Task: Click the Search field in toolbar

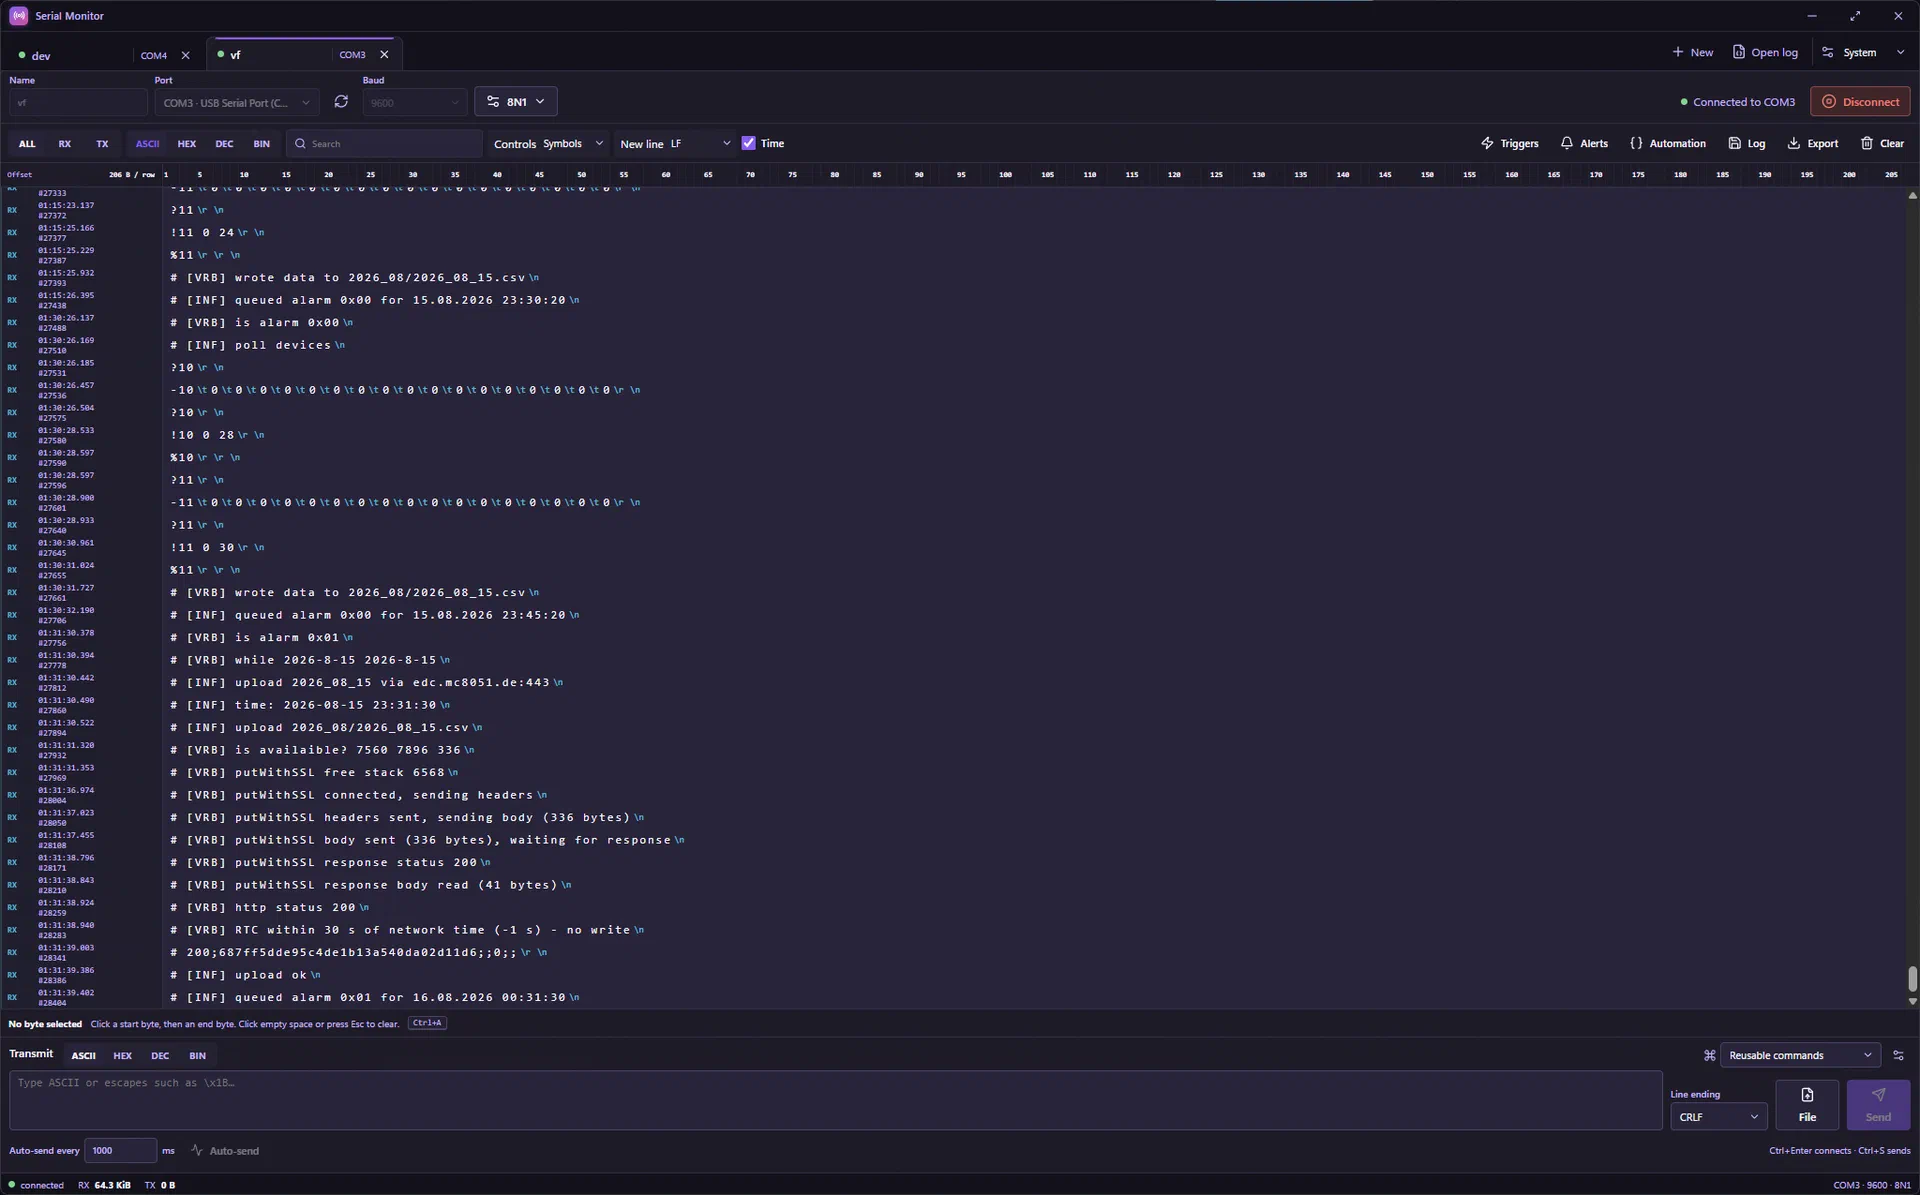Action: point(385,144)
